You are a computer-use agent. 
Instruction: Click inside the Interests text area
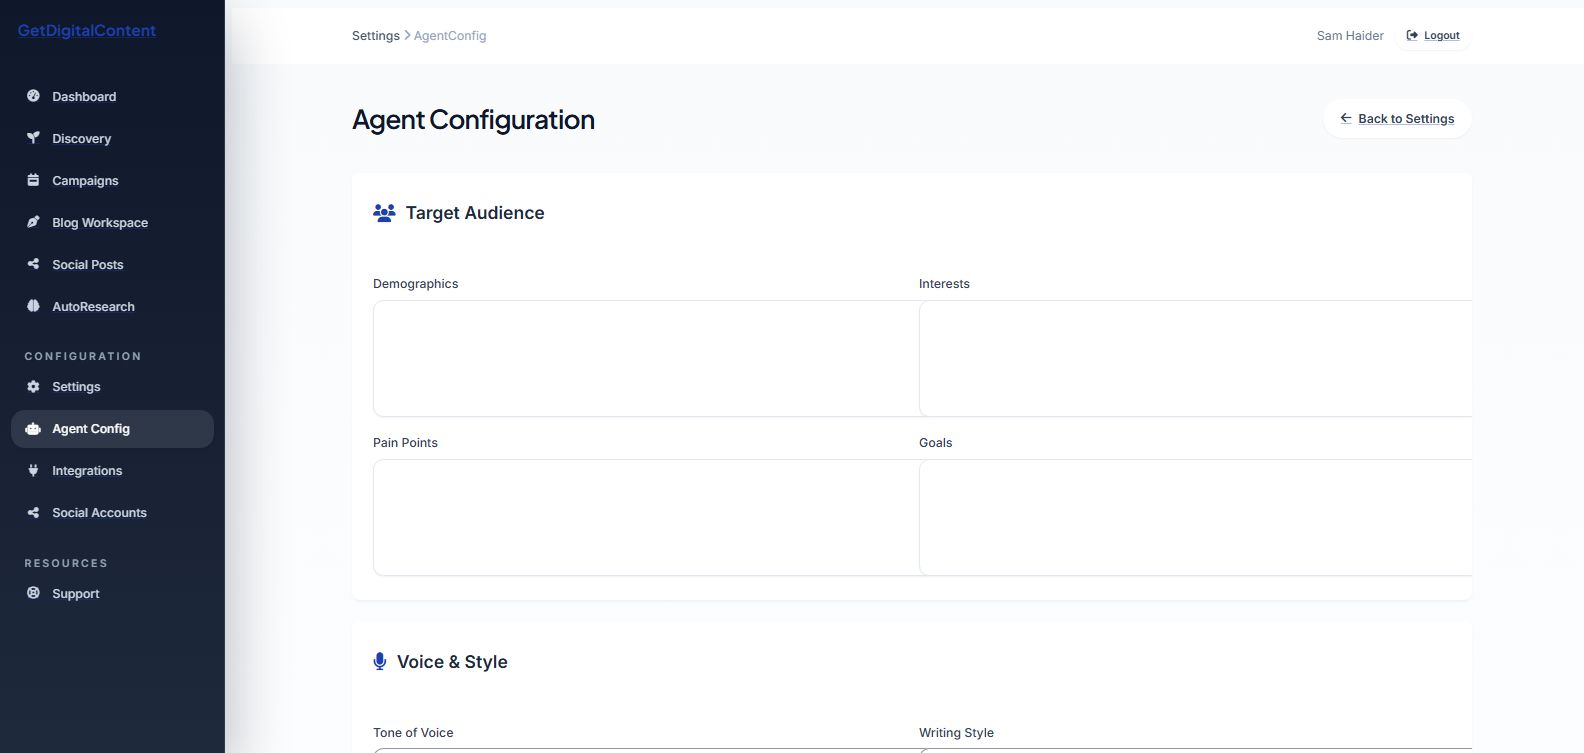pos(1195,358)
